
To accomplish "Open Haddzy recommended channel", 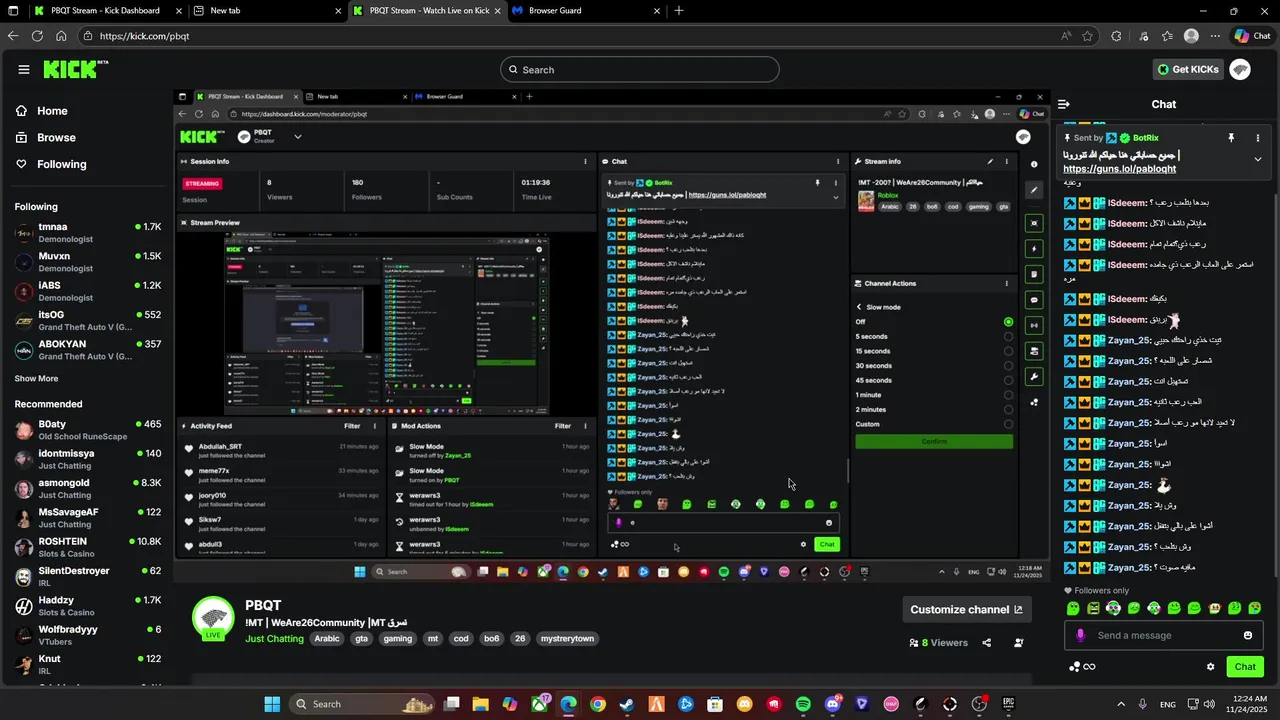I will pos(88,606).
